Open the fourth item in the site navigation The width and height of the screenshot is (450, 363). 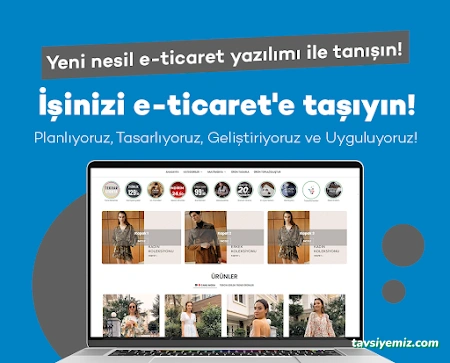(x=240, y=172)
